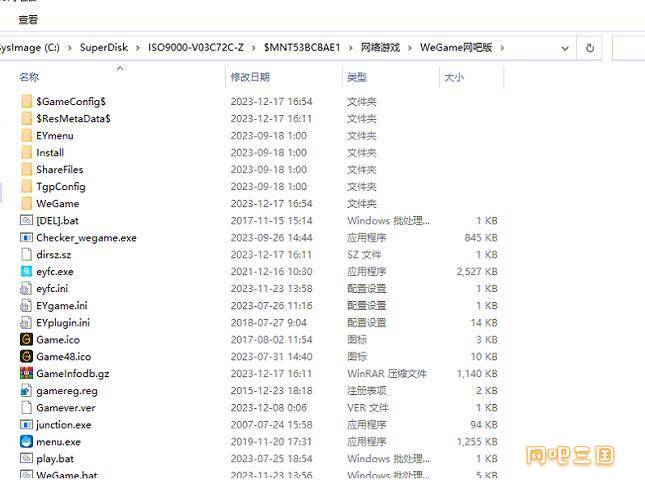Click the file name Checker_wegame.exe
The width and height of the screenshot is (645, 480).
tap(86, 238)
